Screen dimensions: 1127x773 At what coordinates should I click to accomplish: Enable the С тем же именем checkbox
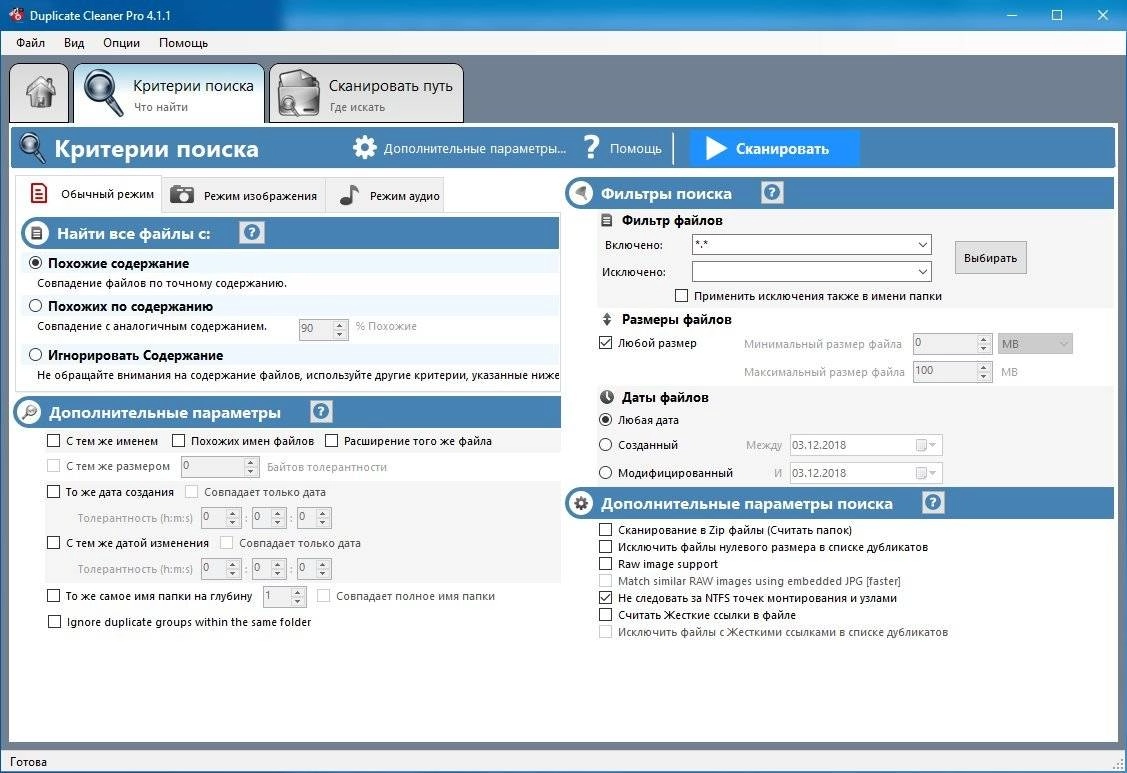53,440
